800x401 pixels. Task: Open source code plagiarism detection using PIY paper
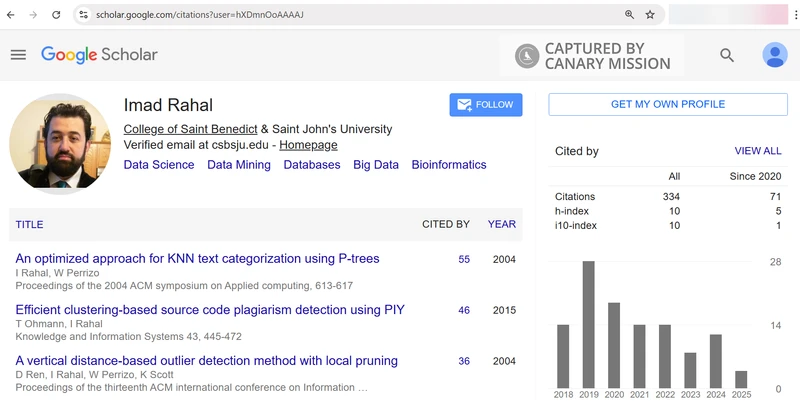coord(210,310)
